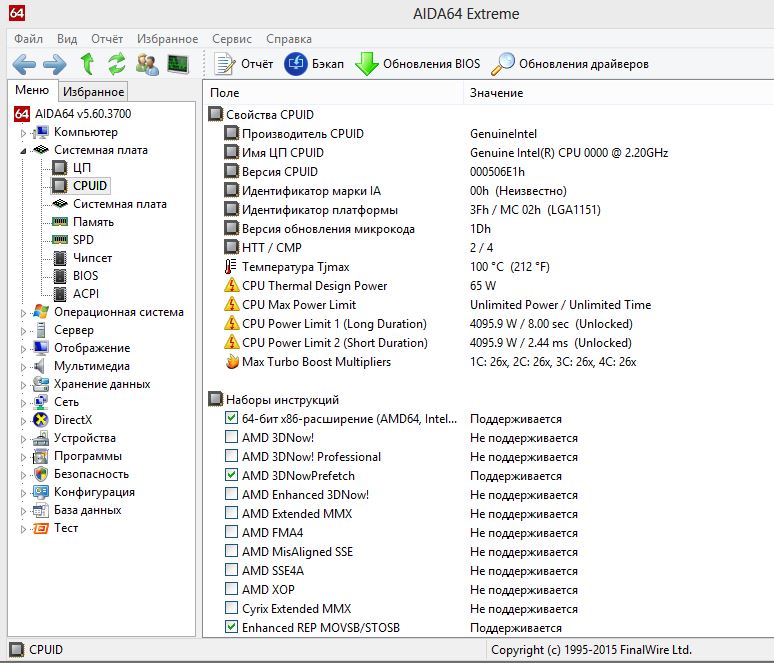This screenshot has width=774, height=663.
Task: Click the Обновления BIOS toolbar label
Action: (x=431, y=64)
